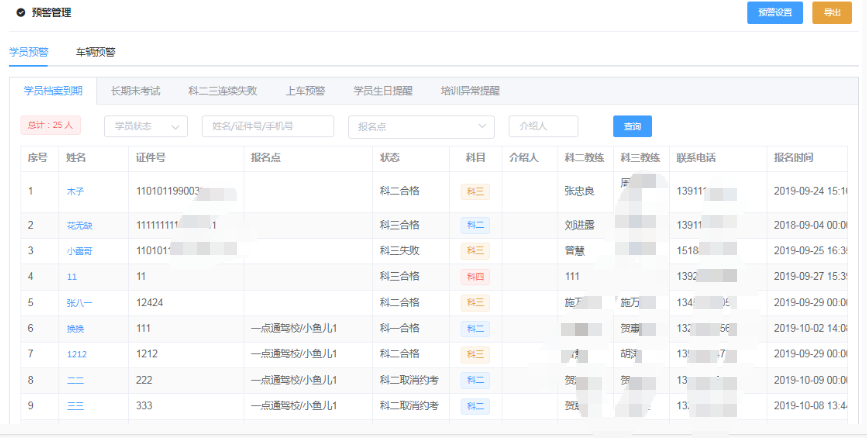The width and height of the screenshot is (867, 438).
Task: Click the 科一合格 status cell
Action: [400, 328]
